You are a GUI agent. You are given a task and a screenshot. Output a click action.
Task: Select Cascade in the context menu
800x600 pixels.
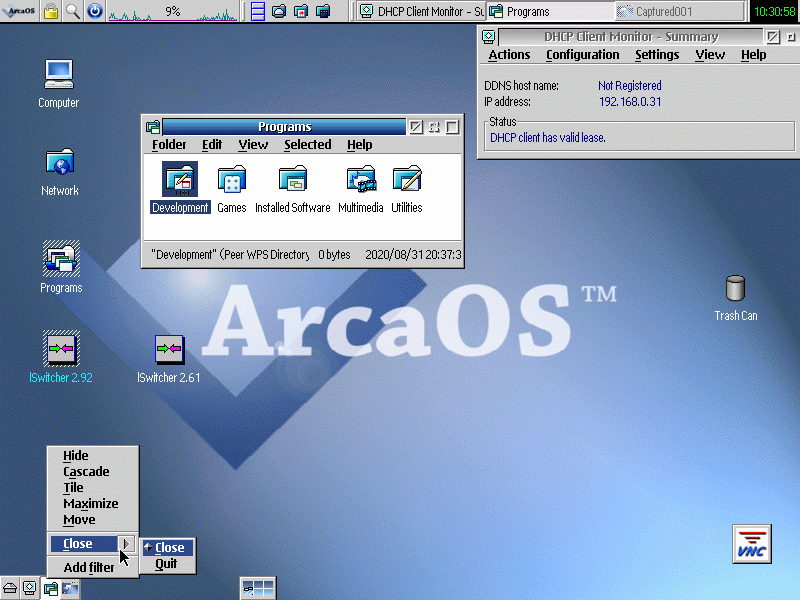point(86,472)
